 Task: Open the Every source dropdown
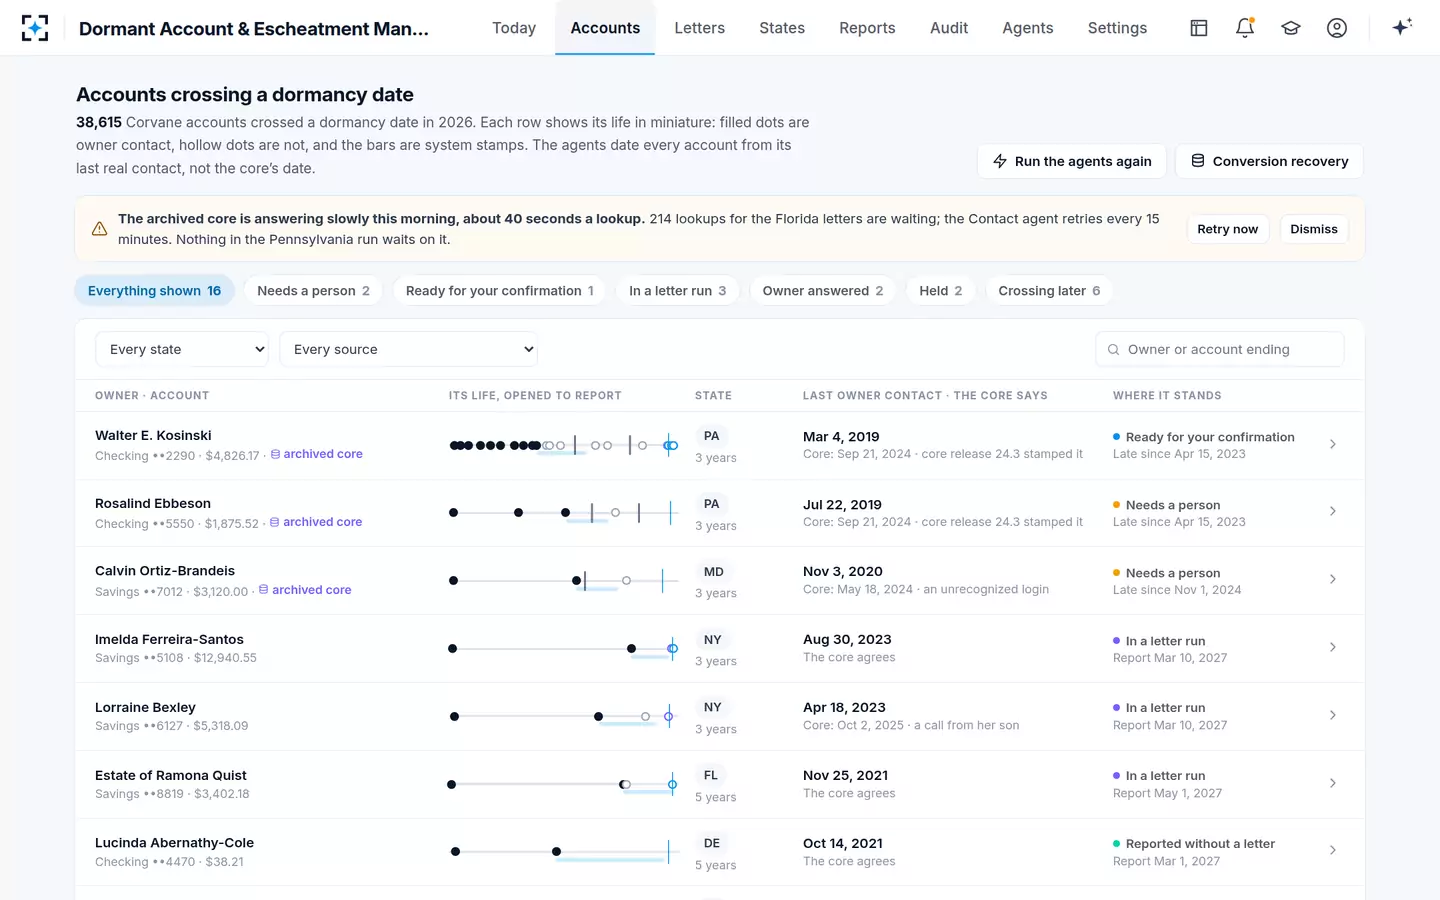(x=408, y=349)
